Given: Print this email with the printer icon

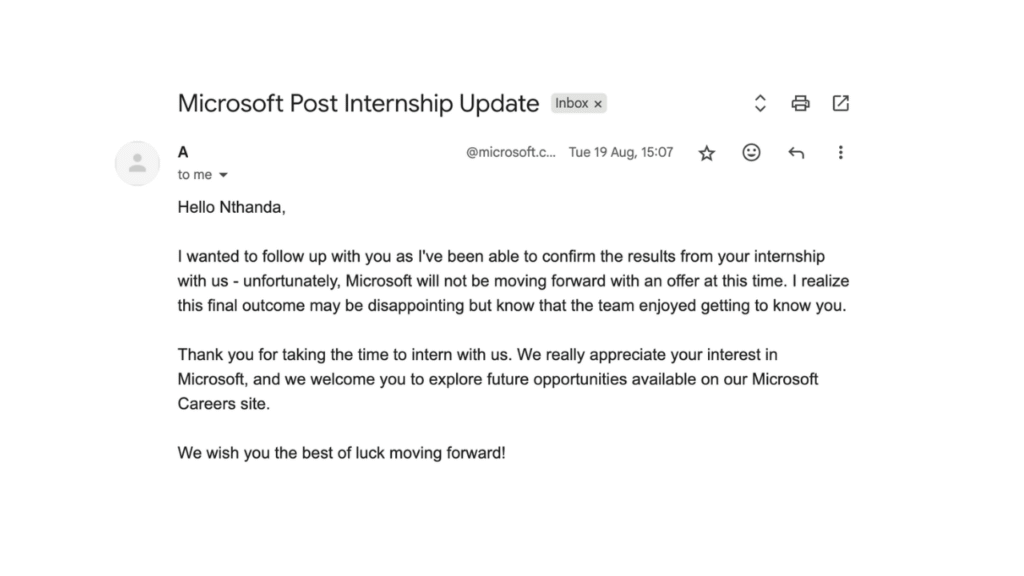Looking at the screenshot, I should coord(800,103).
